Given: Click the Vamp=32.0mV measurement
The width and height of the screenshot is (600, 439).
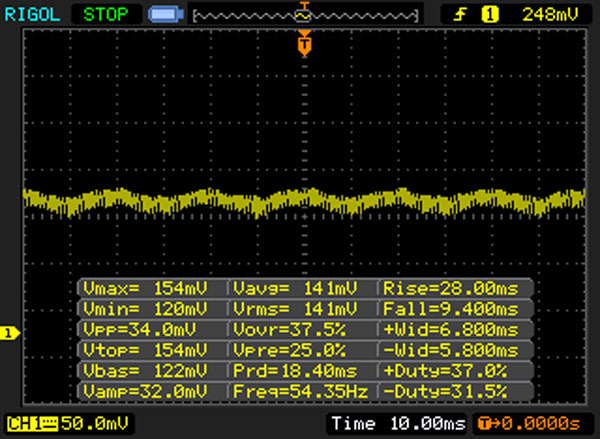Looking at the screenshot, I should (x=145, y=392).
